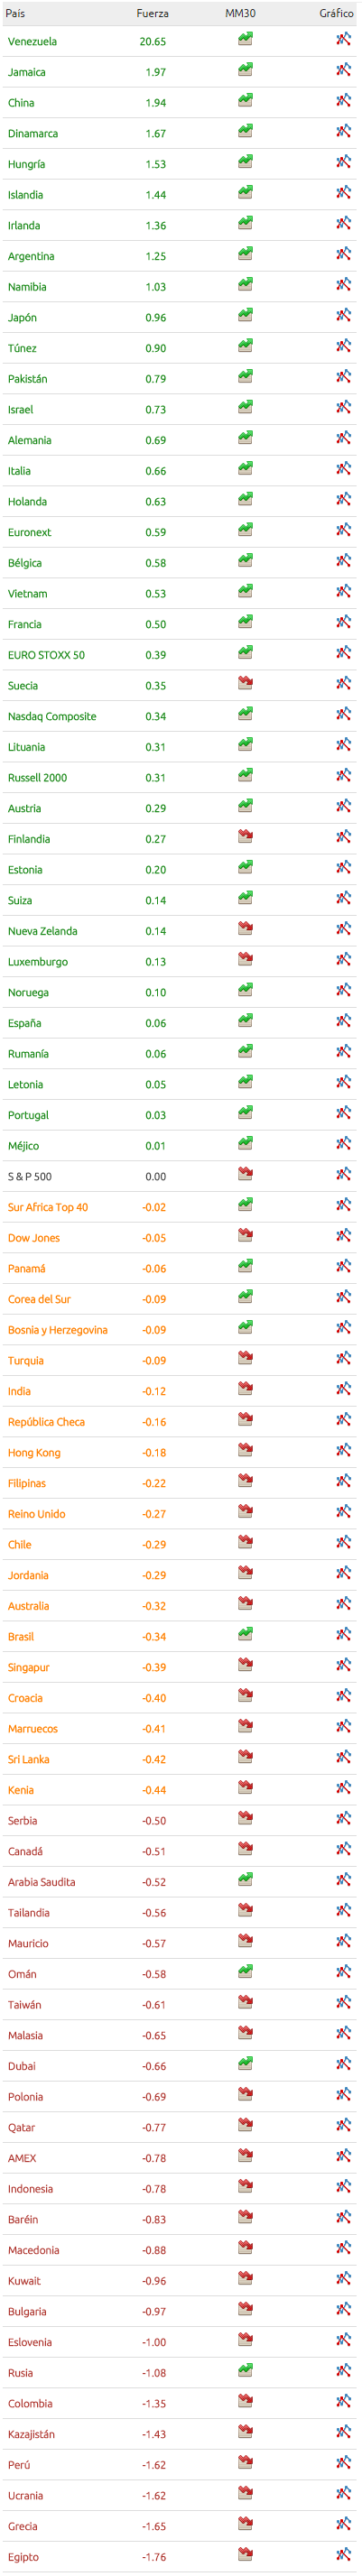The width and height of the screenshot is (362, 2576).
Task: Open the Dow Jones index link
Action: (x=34, y=1238)
